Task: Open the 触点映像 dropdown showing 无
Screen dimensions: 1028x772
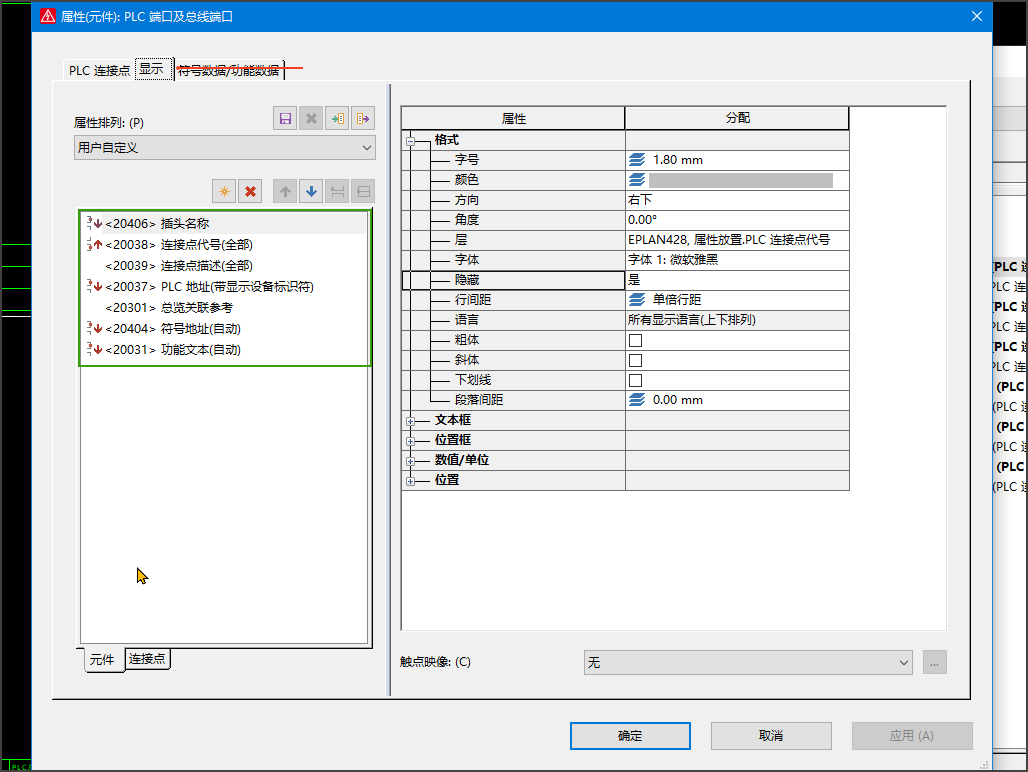Action: 748,663
